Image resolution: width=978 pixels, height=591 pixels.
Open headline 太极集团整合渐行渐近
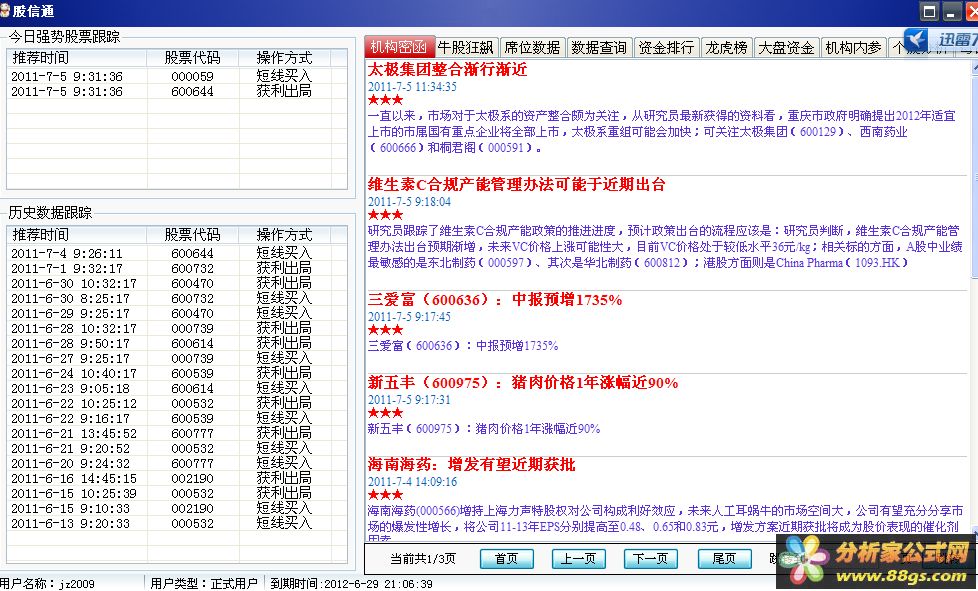[447, 69]
